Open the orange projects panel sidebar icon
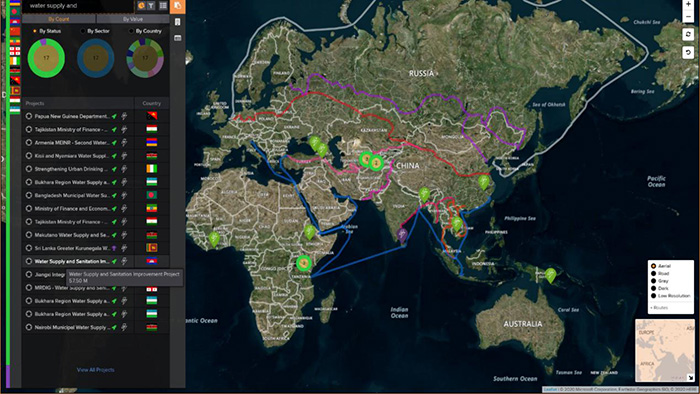 [x=178, y=6]
